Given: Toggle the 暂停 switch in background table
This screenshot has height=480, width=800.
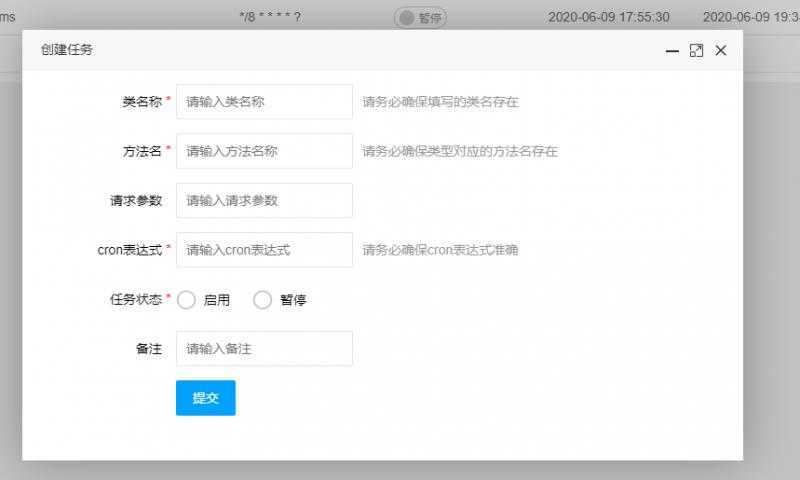Looking at the screenshot, I should (x=420, y=18).
